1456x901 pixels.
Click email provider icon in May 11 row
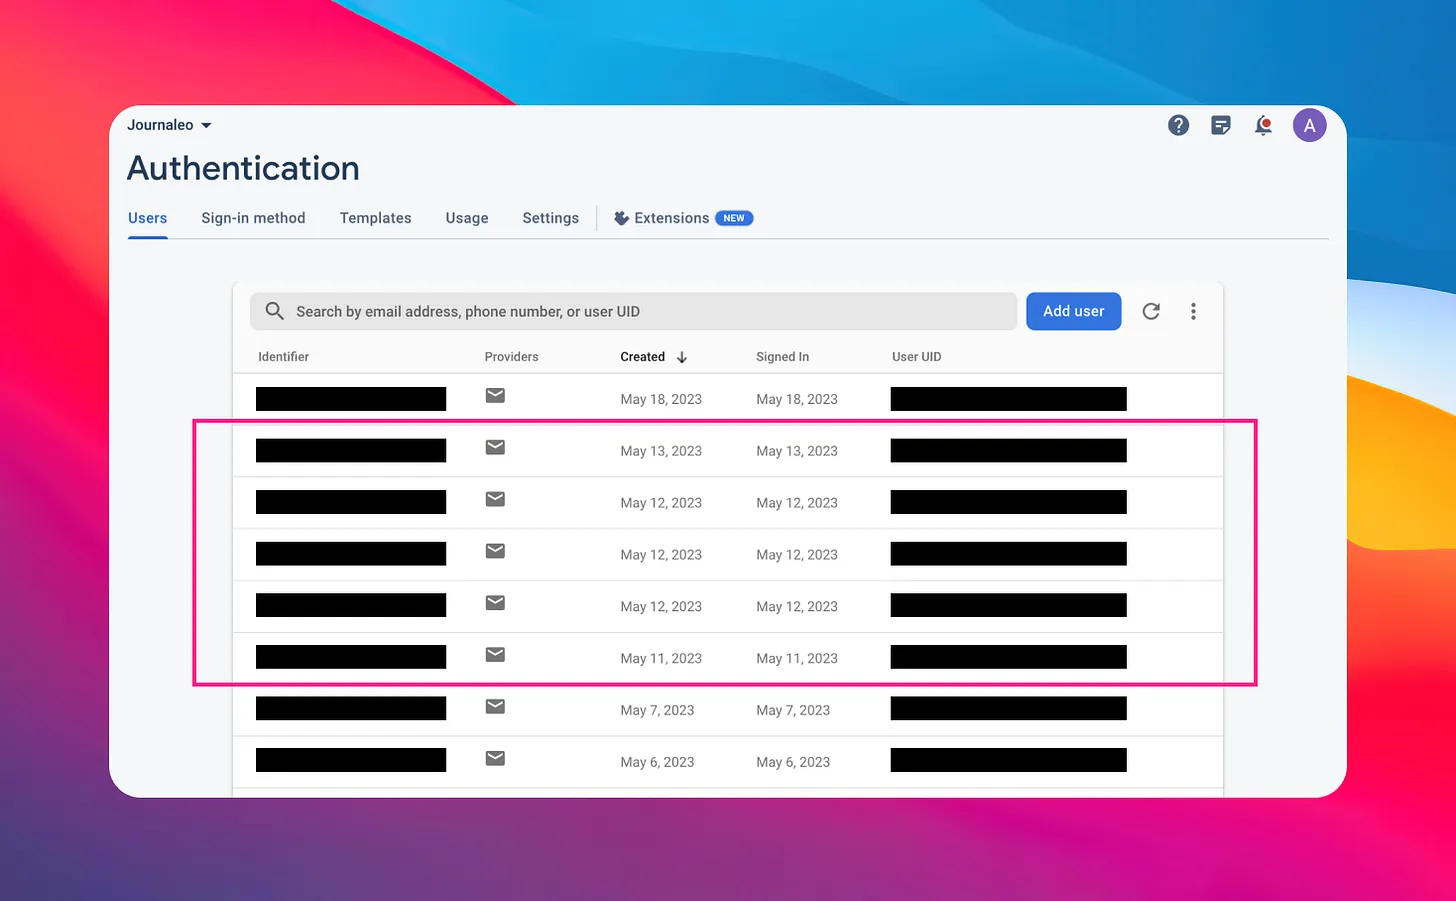pyautogui.click(x=495, y=655)
